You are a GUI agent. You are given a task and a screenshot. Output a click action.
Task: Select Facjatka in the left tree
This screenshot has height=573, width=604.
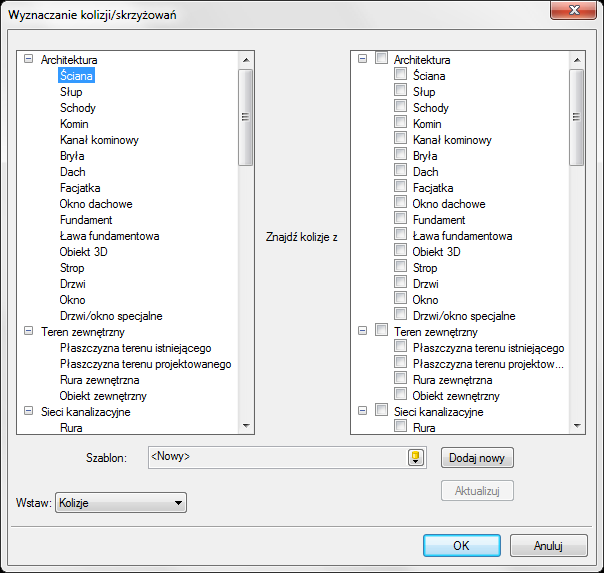[x=80, y=188]
